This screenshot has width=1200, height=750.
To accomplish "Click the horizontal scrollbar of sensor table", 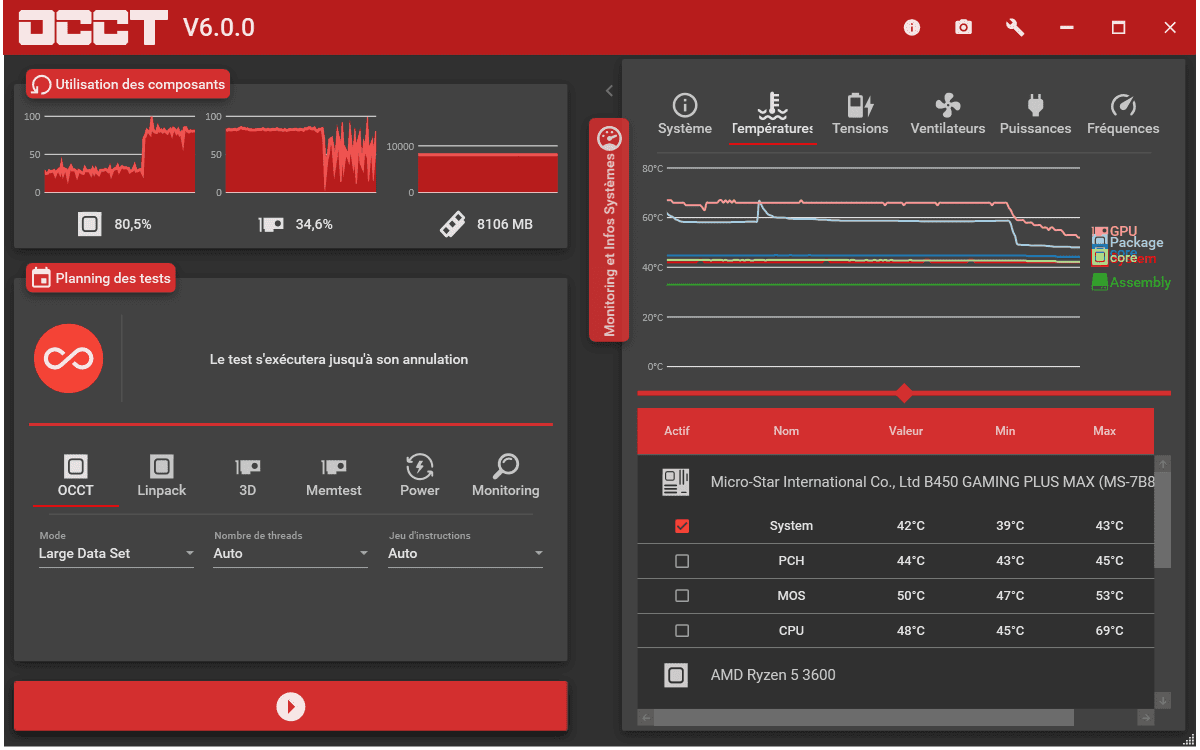I will [x=863, y=717].
